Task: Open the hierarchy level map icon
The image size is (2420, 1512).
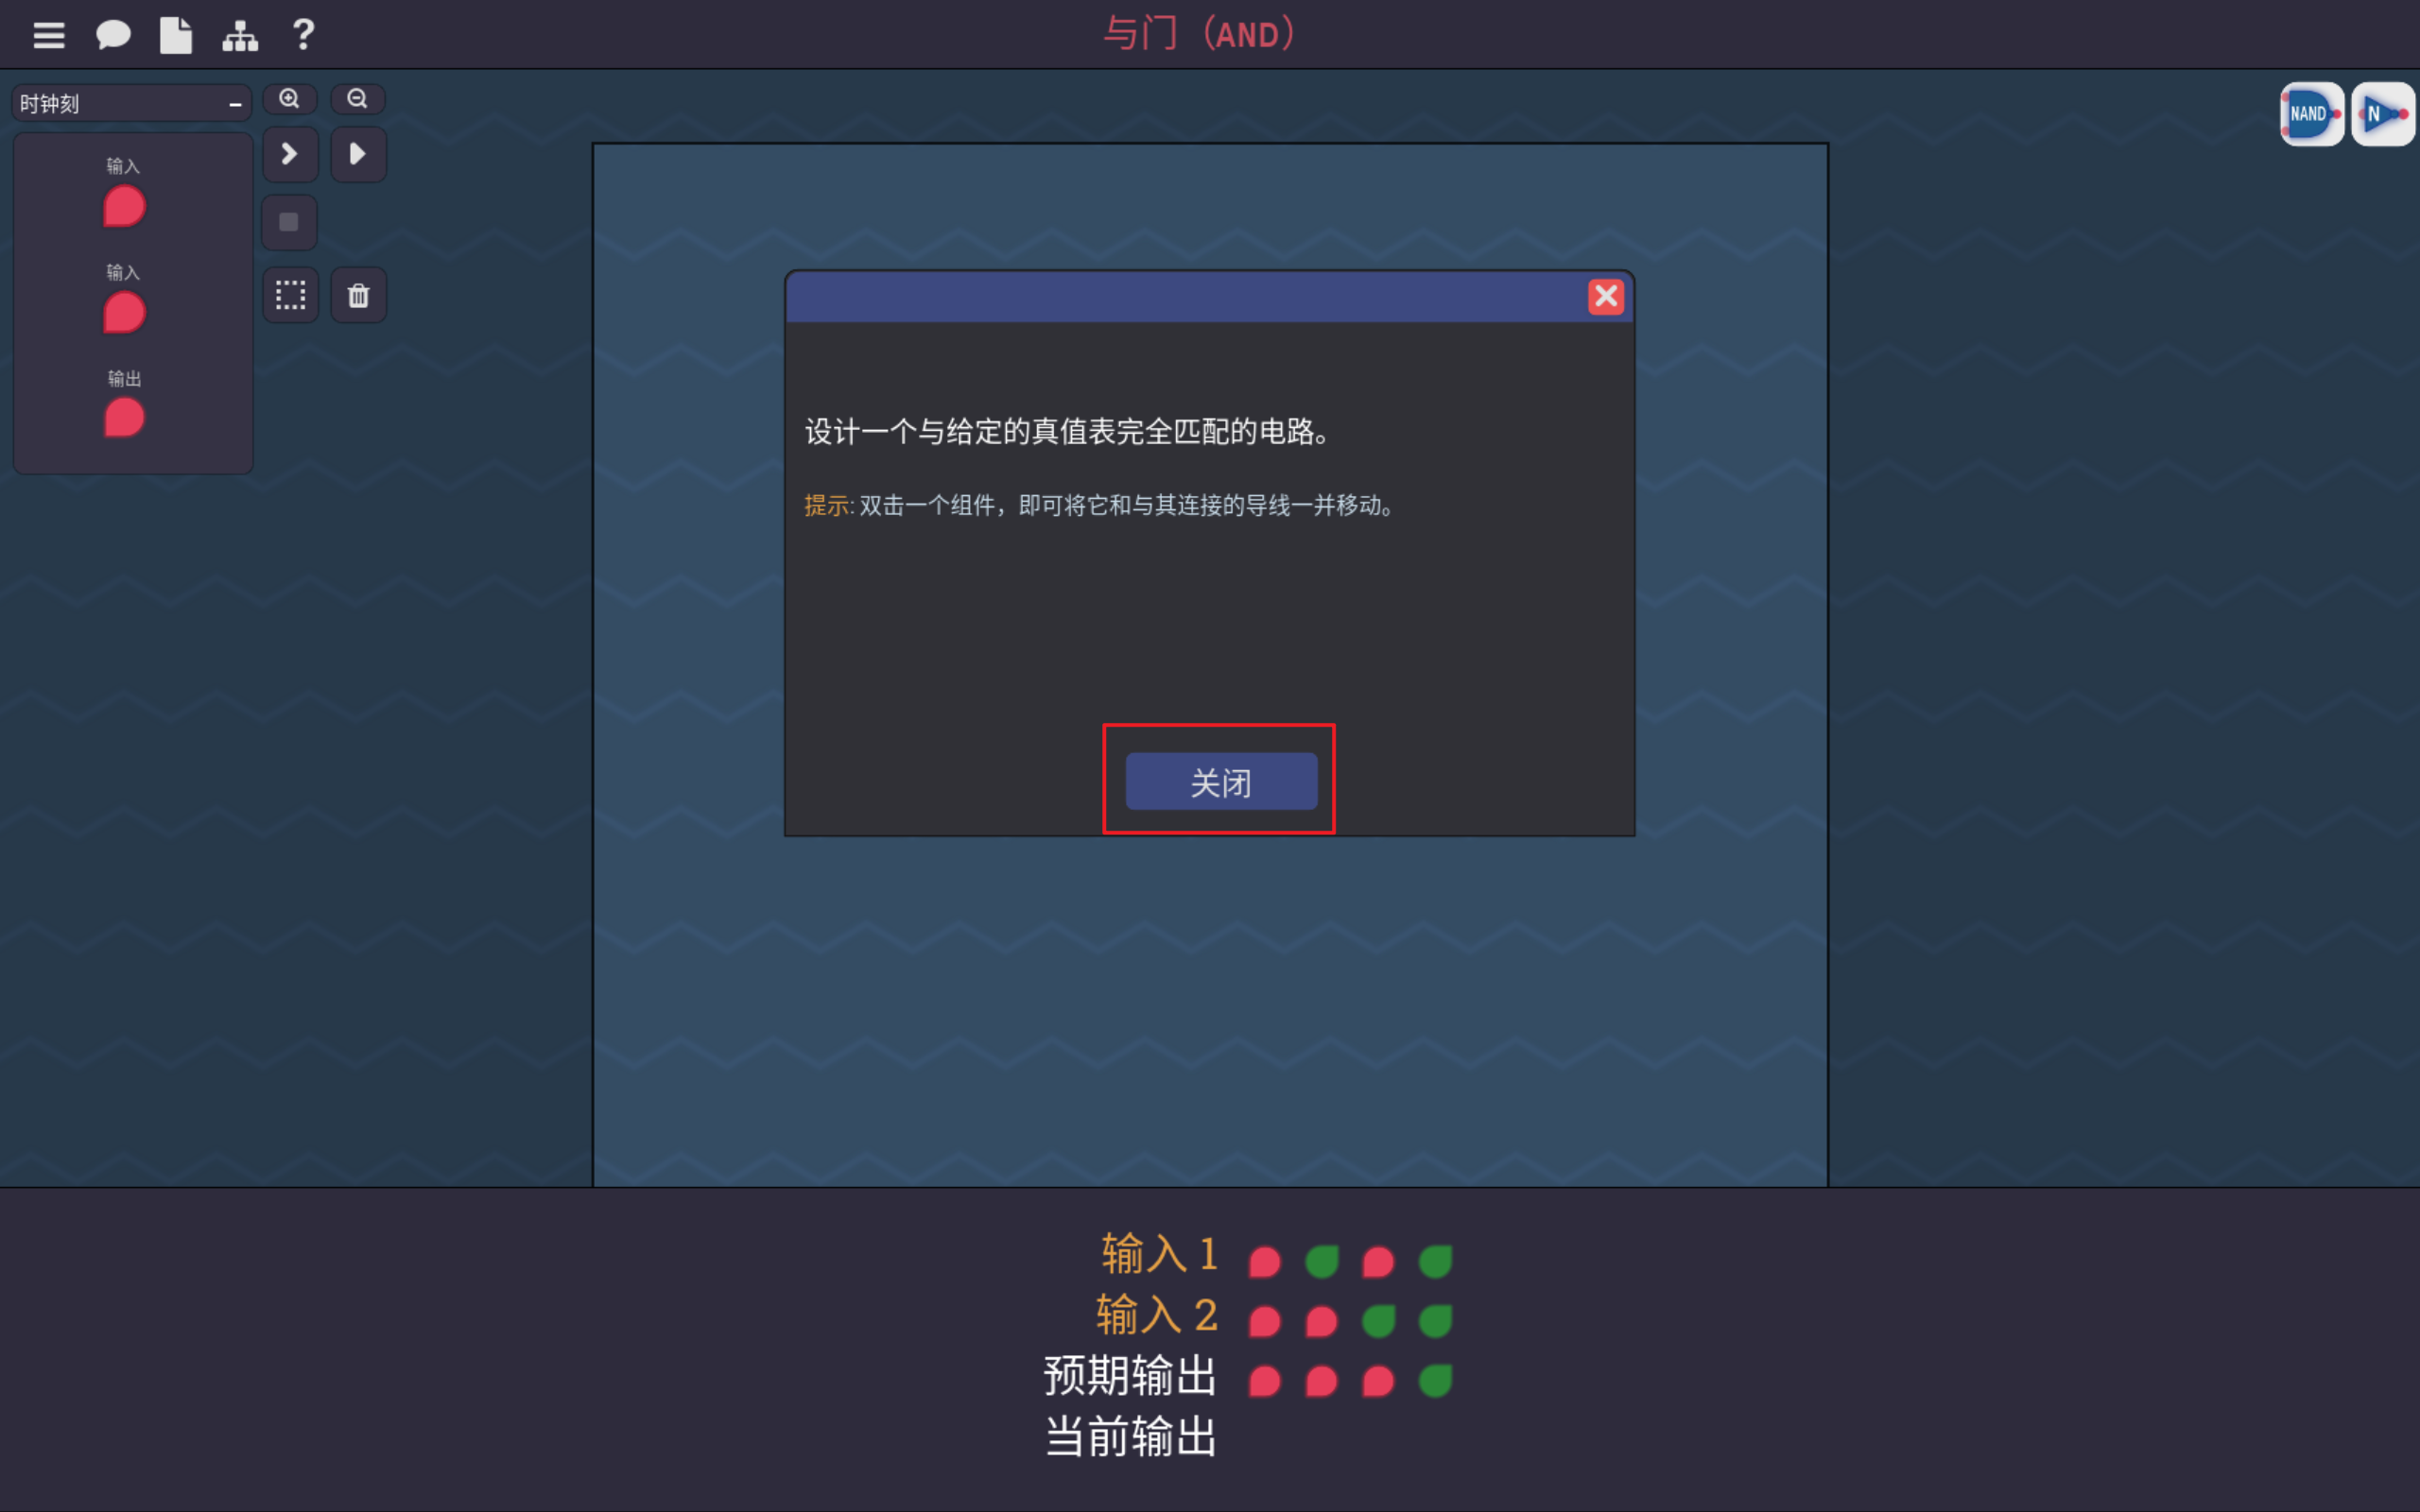Action: (240, 36)
